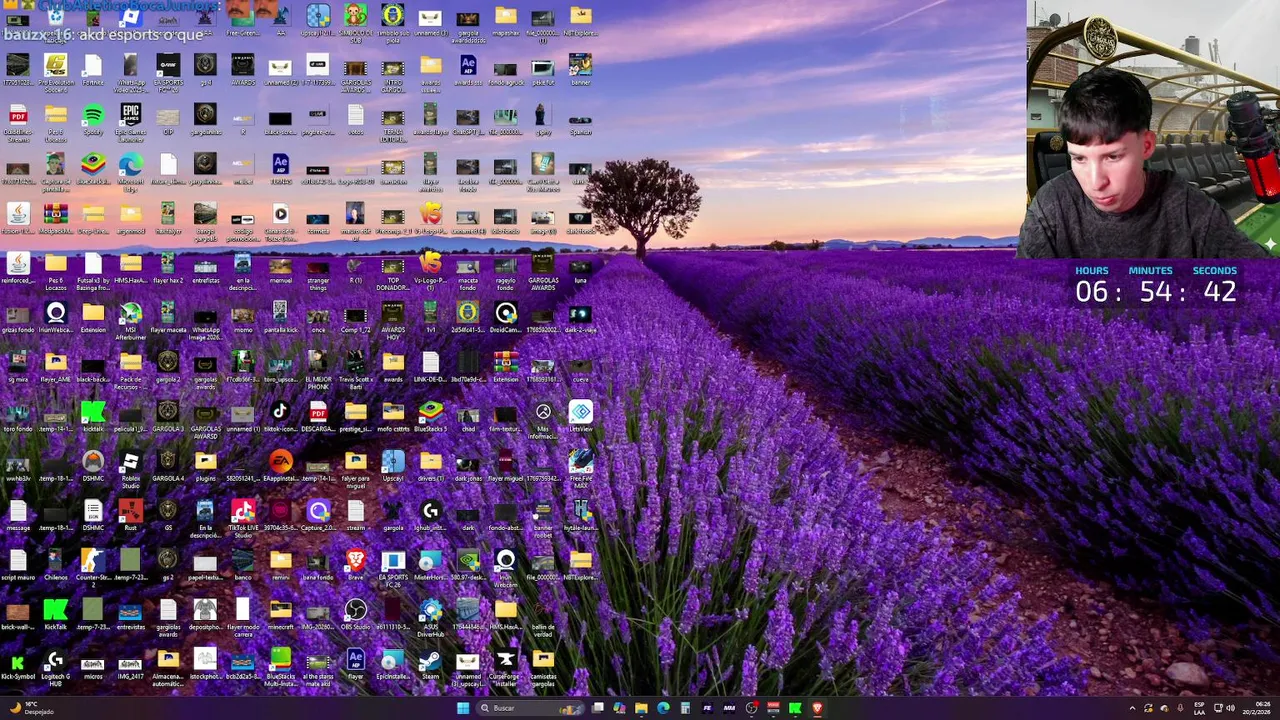Select the BlueStacks 5 desktop icon
This screenshot has width=1280, height=720.
tap(430, 417)
